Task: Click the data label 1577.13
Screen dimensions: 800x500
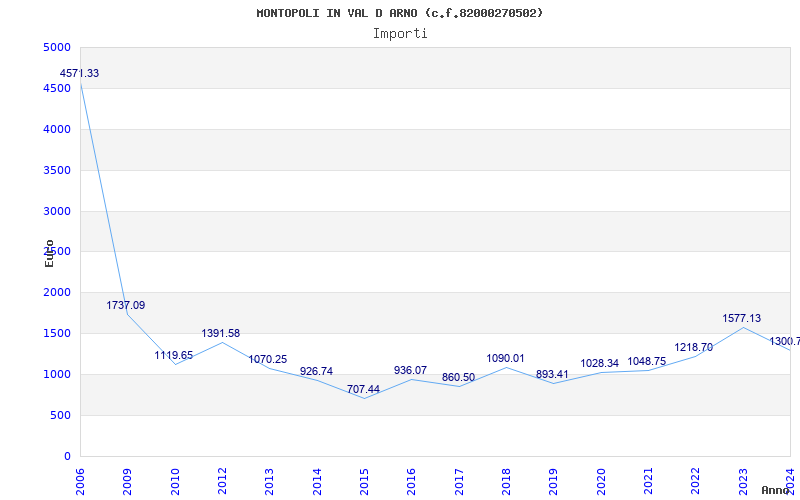Action: click(x=741, y=318)
